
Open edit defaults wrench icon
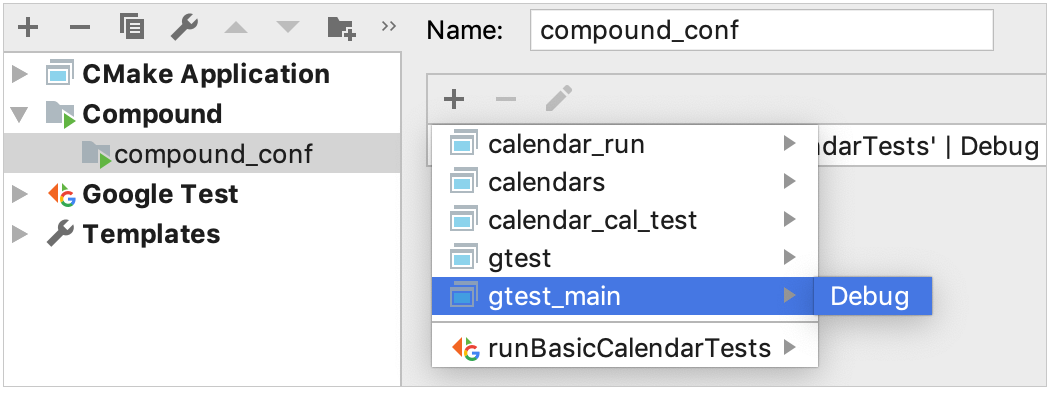(184, 28)
